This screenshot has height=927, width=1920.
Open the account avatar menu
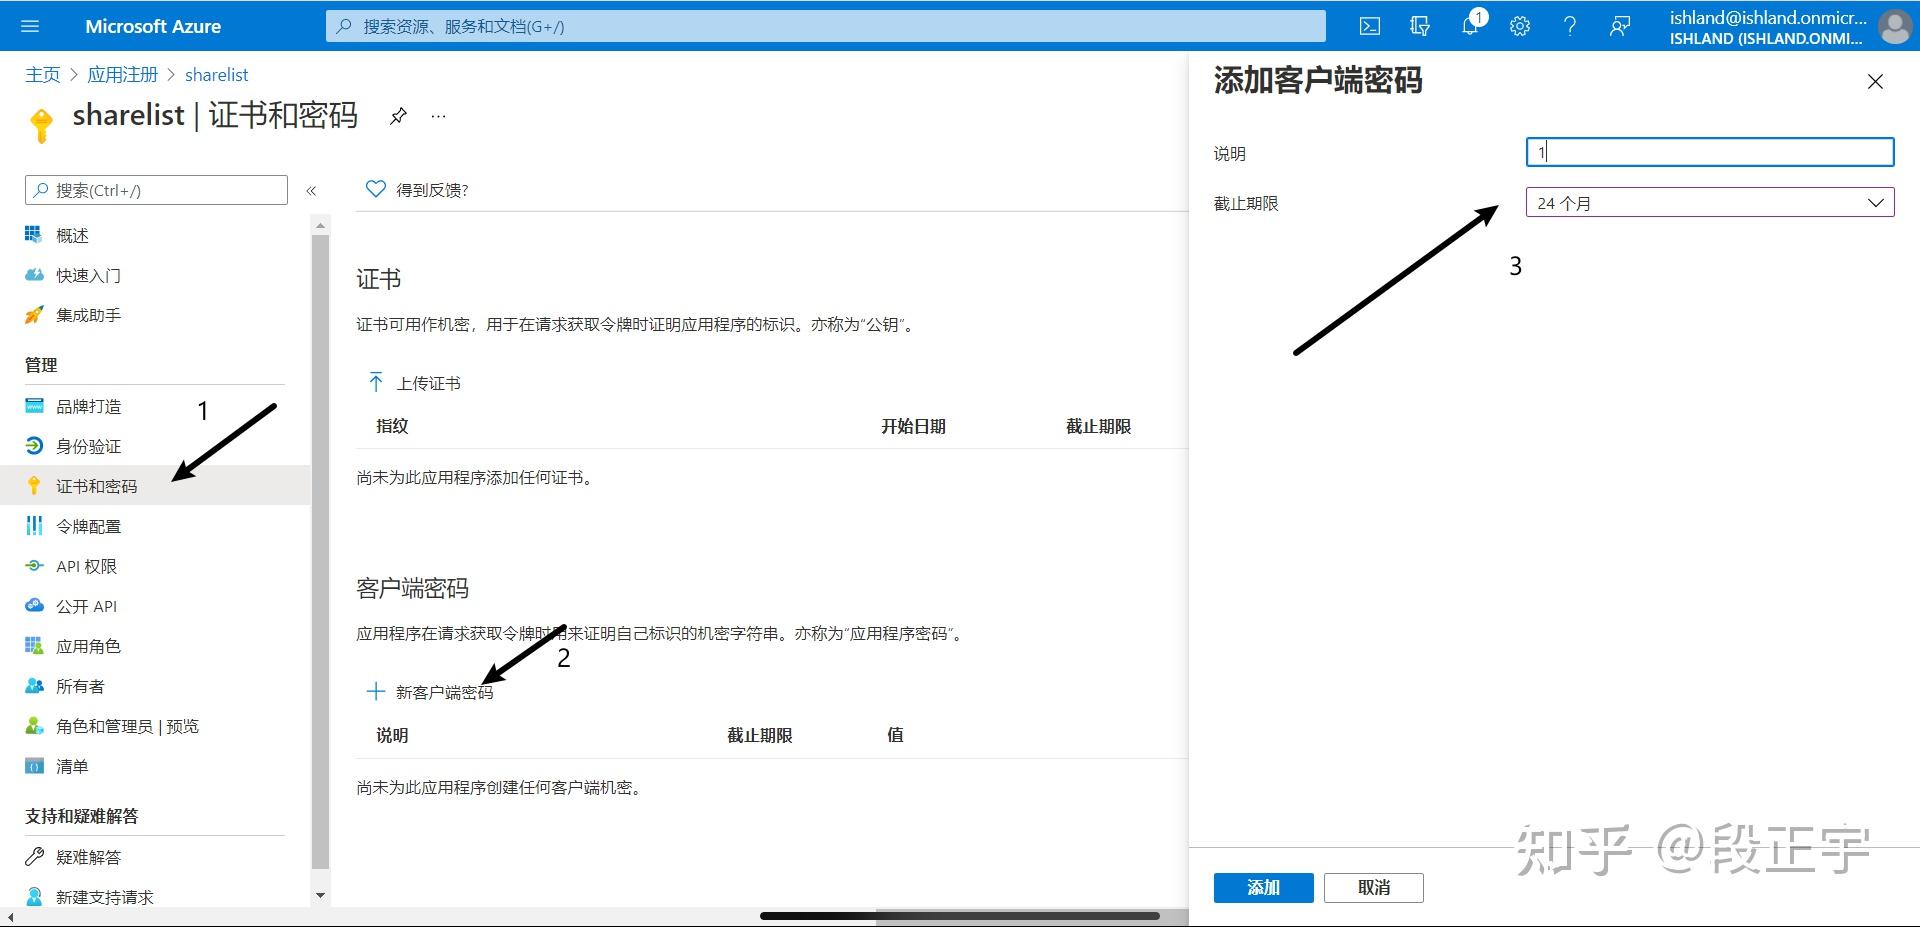click(1895, 26)
